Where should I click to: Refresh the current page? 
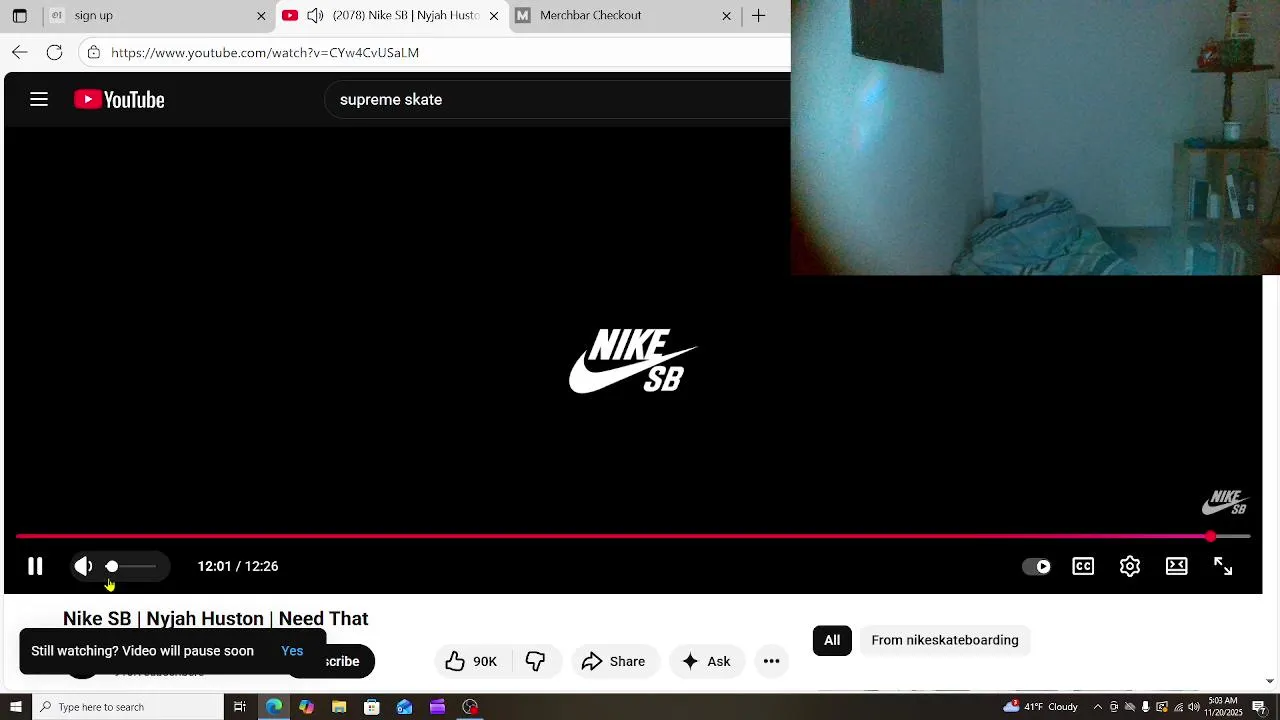click(x=55, y=52)
